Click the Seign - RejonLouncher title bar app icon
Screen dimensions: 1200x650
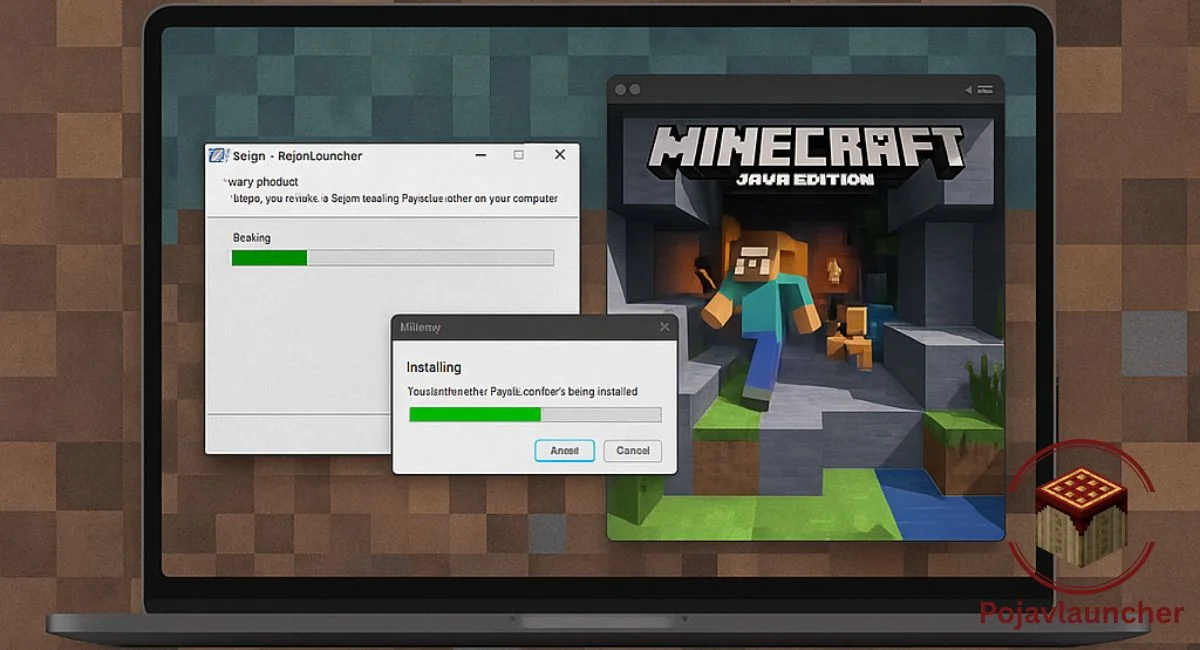(x=218, y=155)
